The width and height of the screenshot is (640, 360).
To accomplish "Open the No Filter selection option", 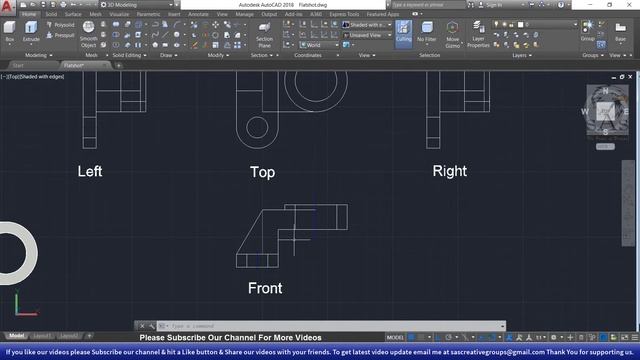I will pyautogui.click(x=427, y=32).
